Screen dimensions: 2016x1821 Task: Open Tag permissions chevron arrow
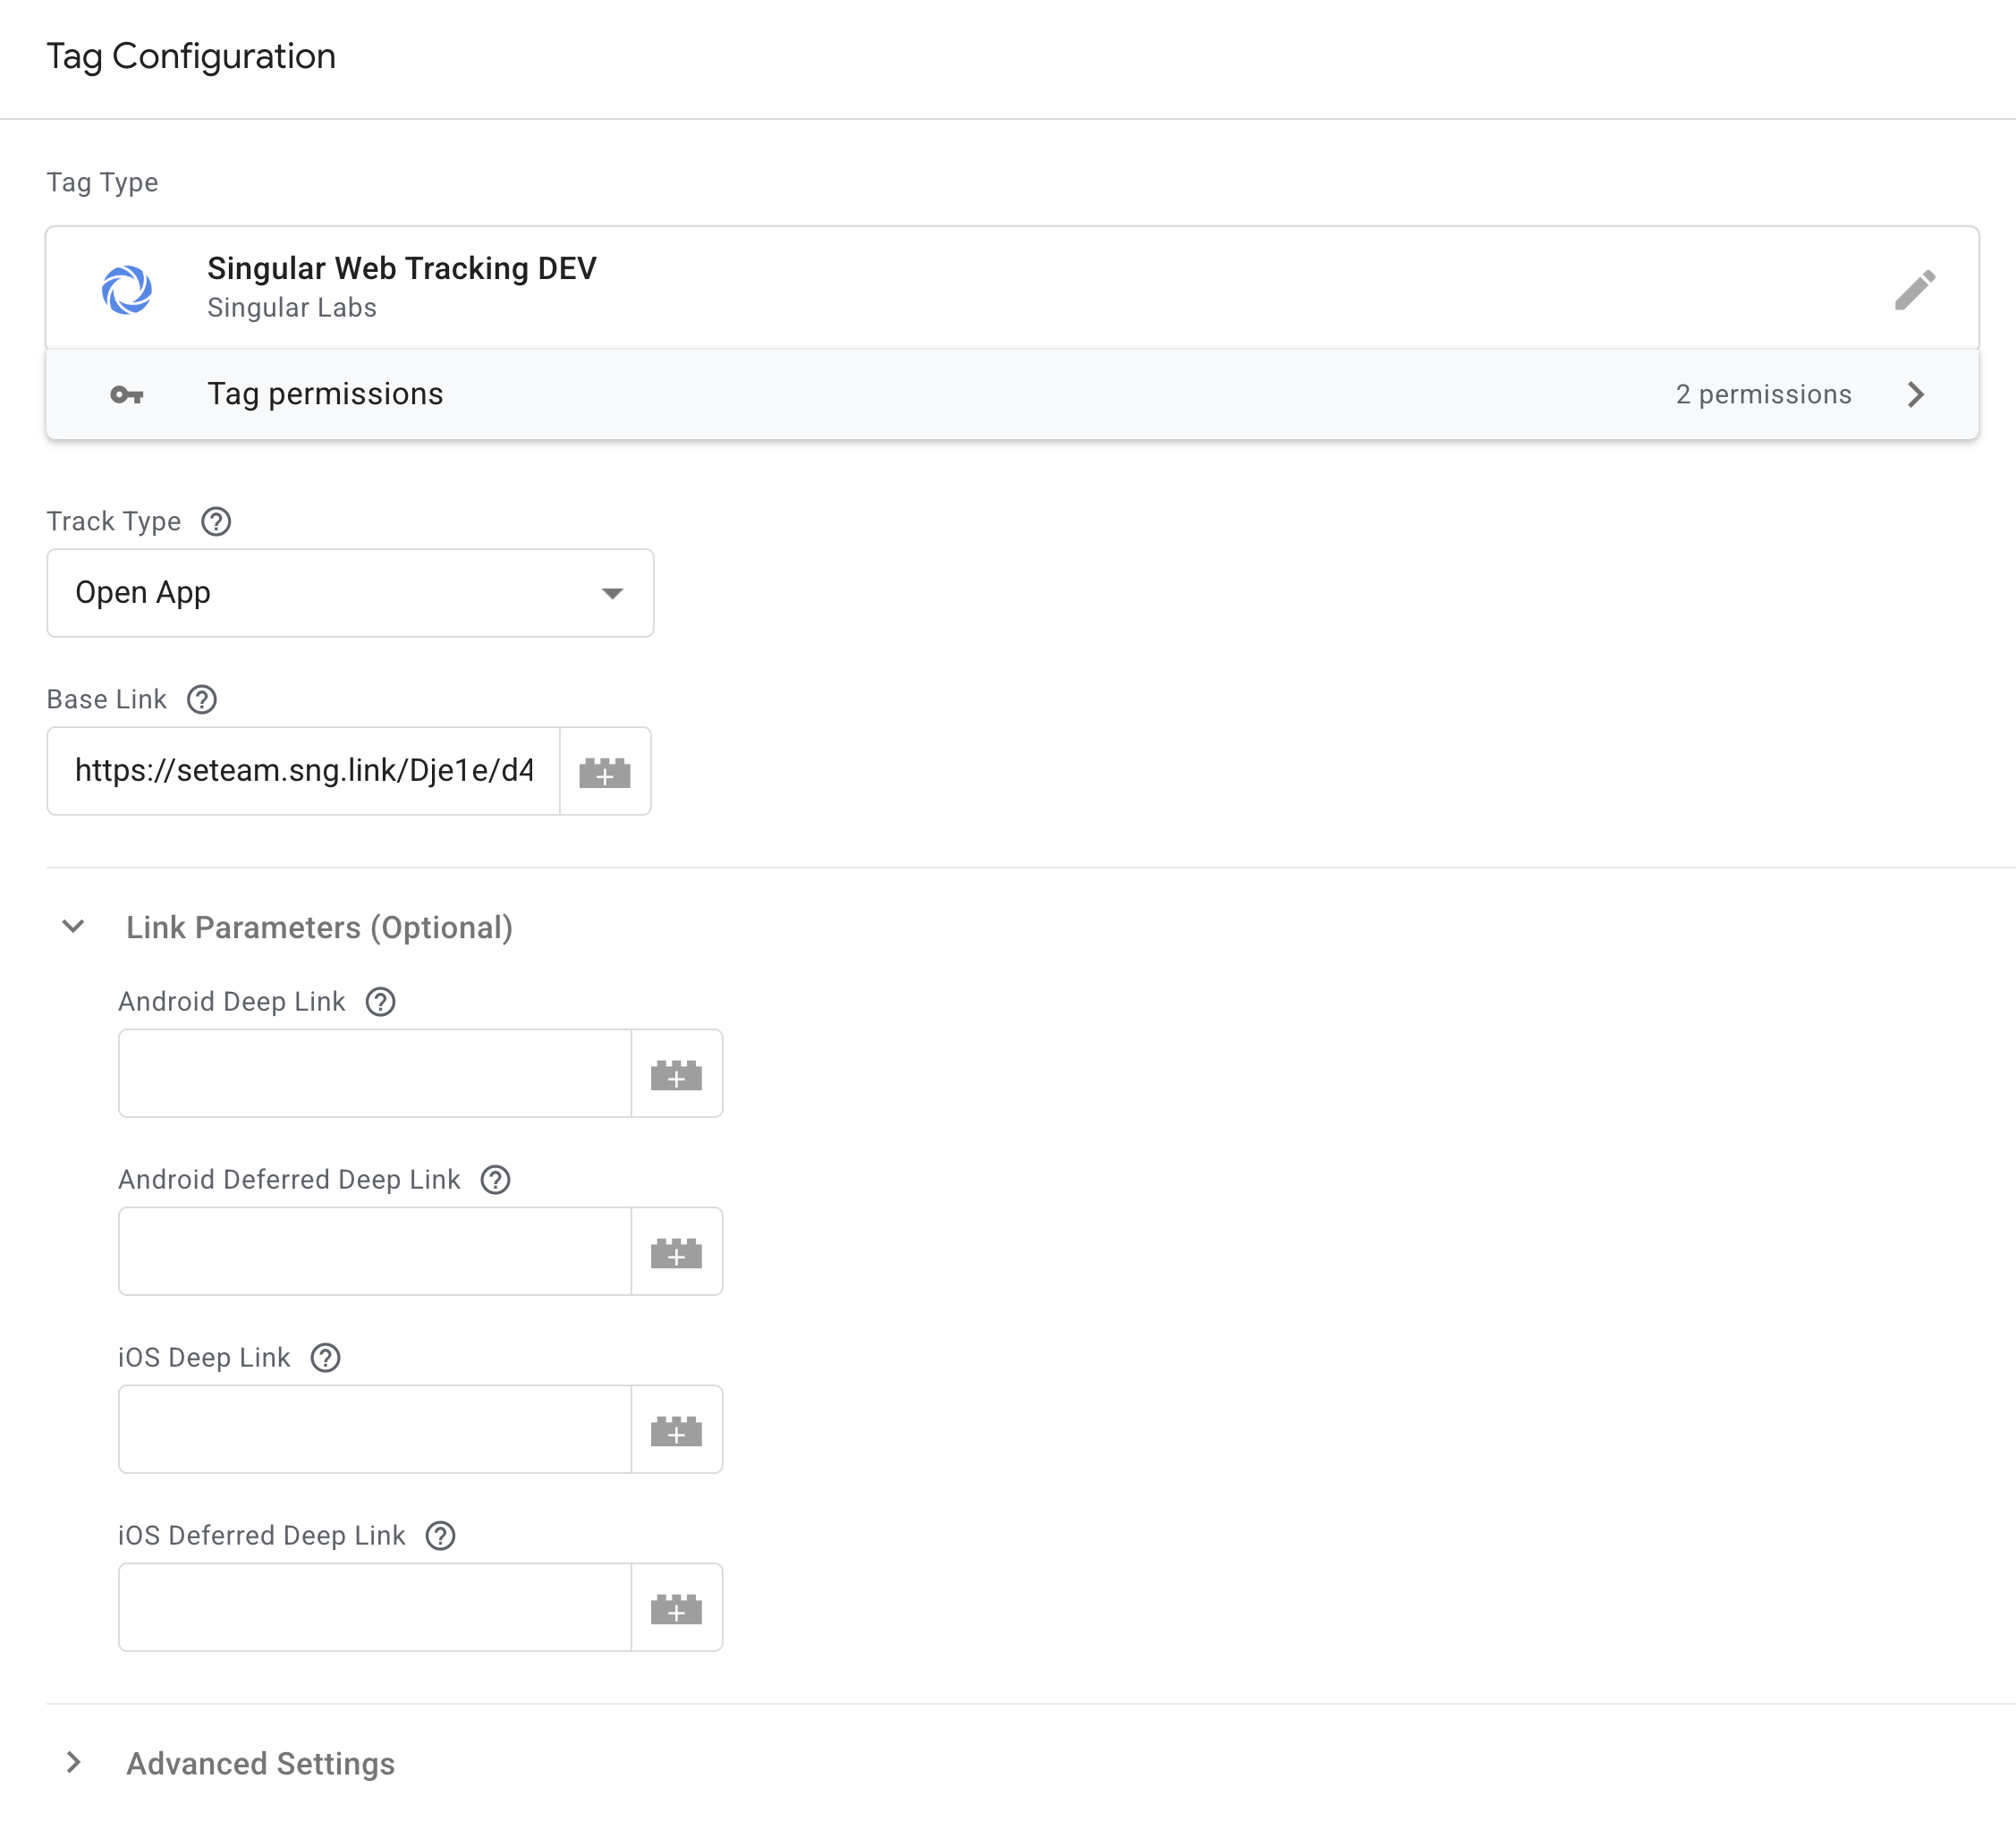(x=1915, y=394)
